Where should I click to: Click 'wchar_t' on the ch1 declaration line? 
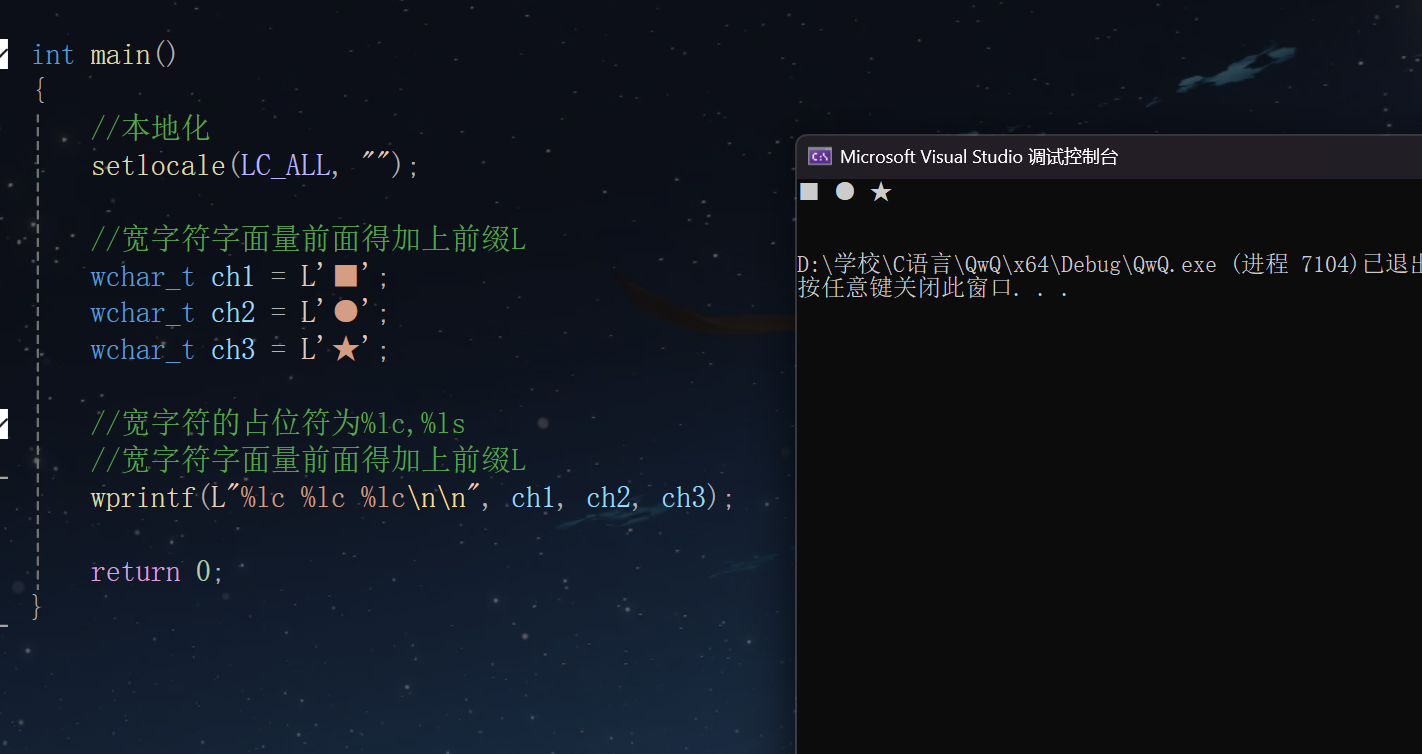point(143,277)
